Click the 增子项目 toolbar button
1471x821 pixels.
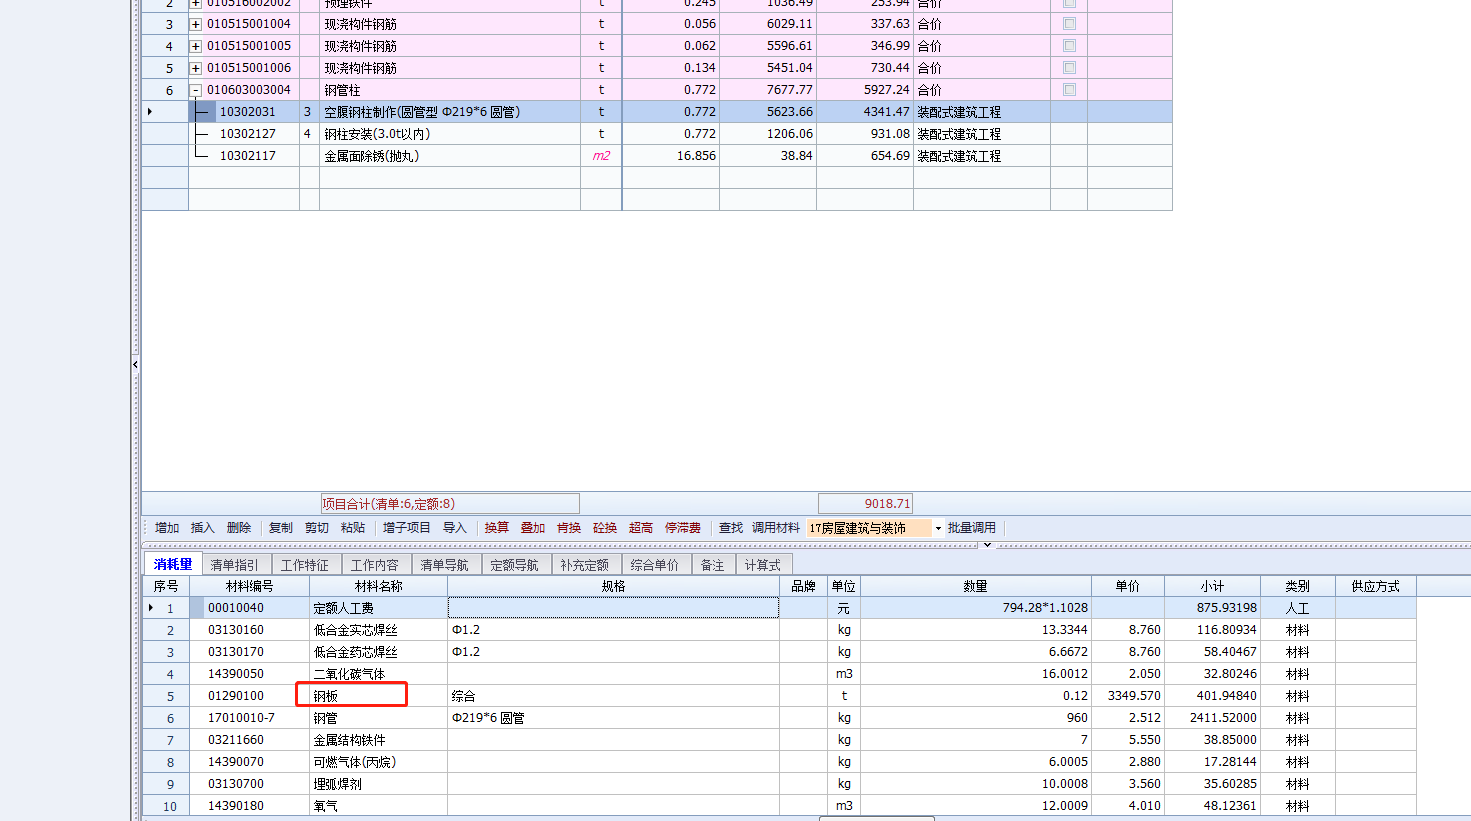coord(407,528)
